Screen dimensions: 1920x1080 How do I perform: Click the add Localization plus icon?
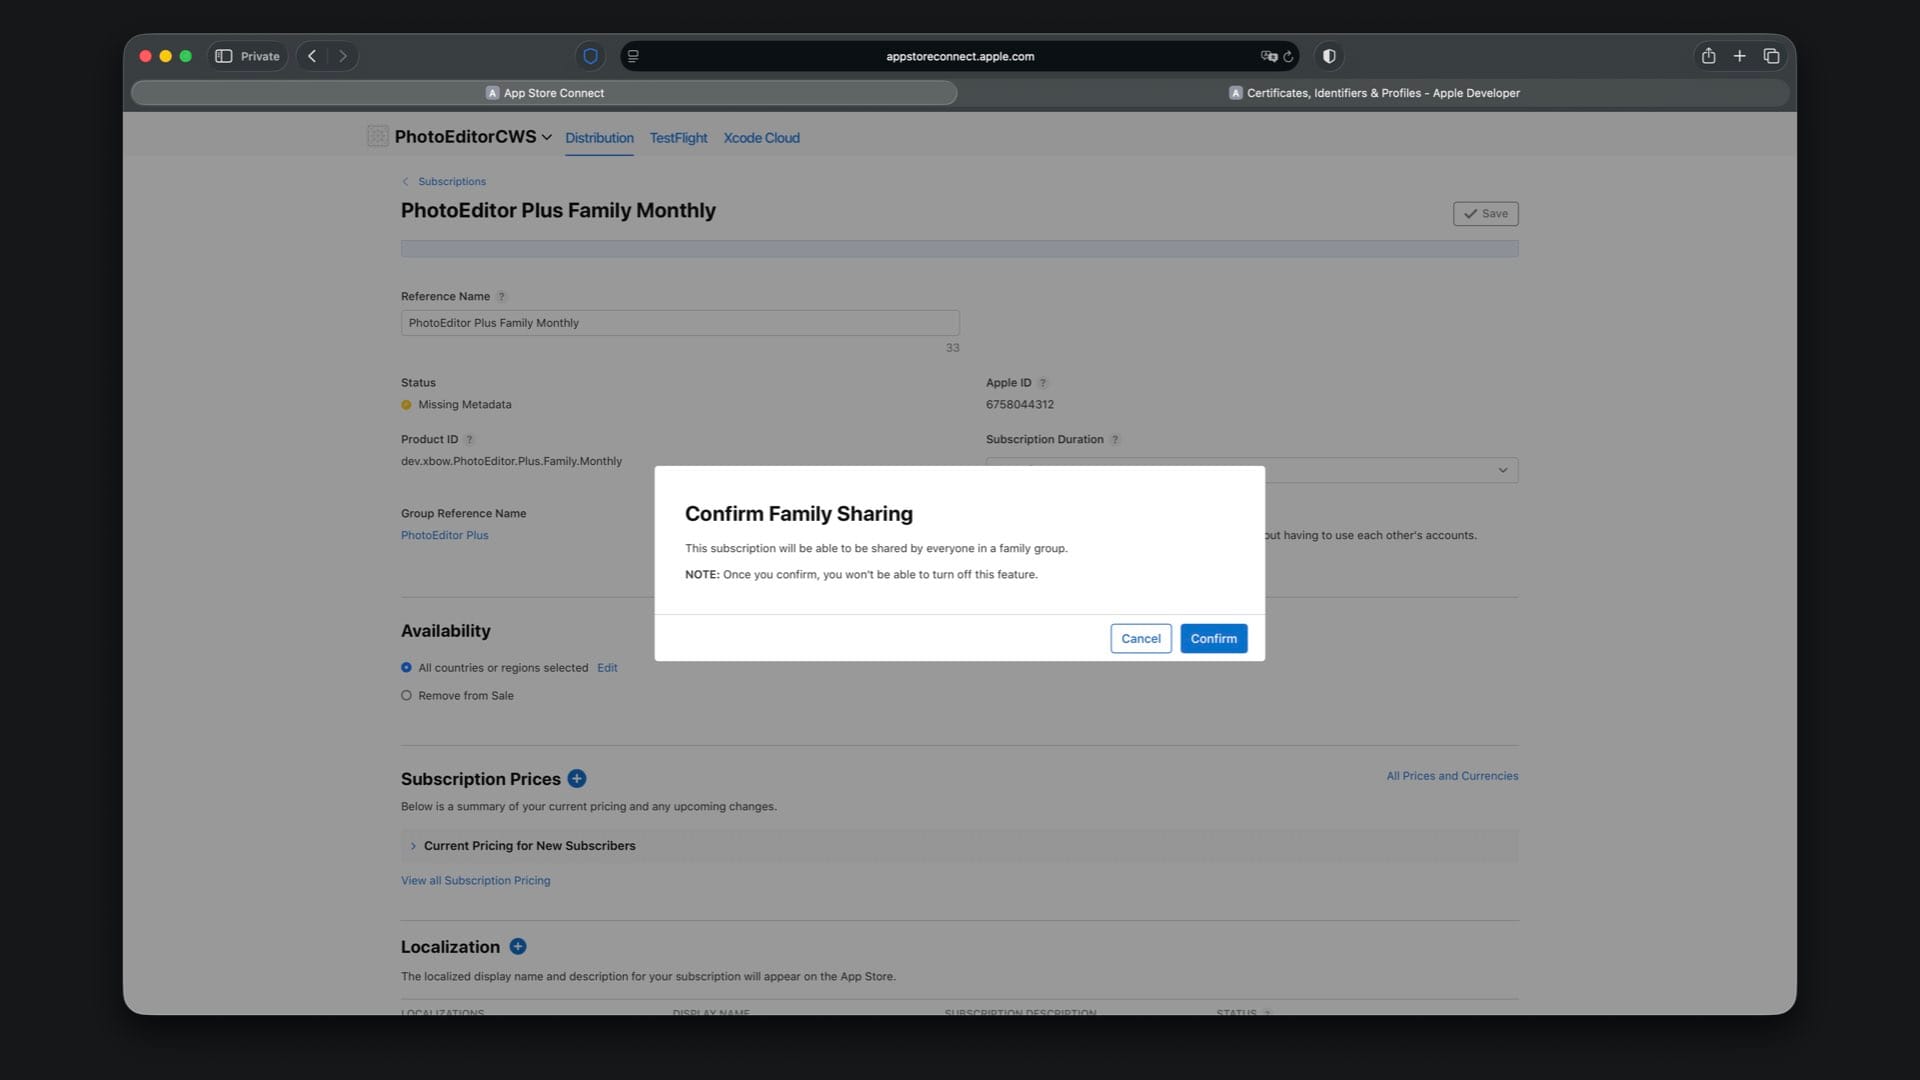pyautogui.click(x=518, y=947)
